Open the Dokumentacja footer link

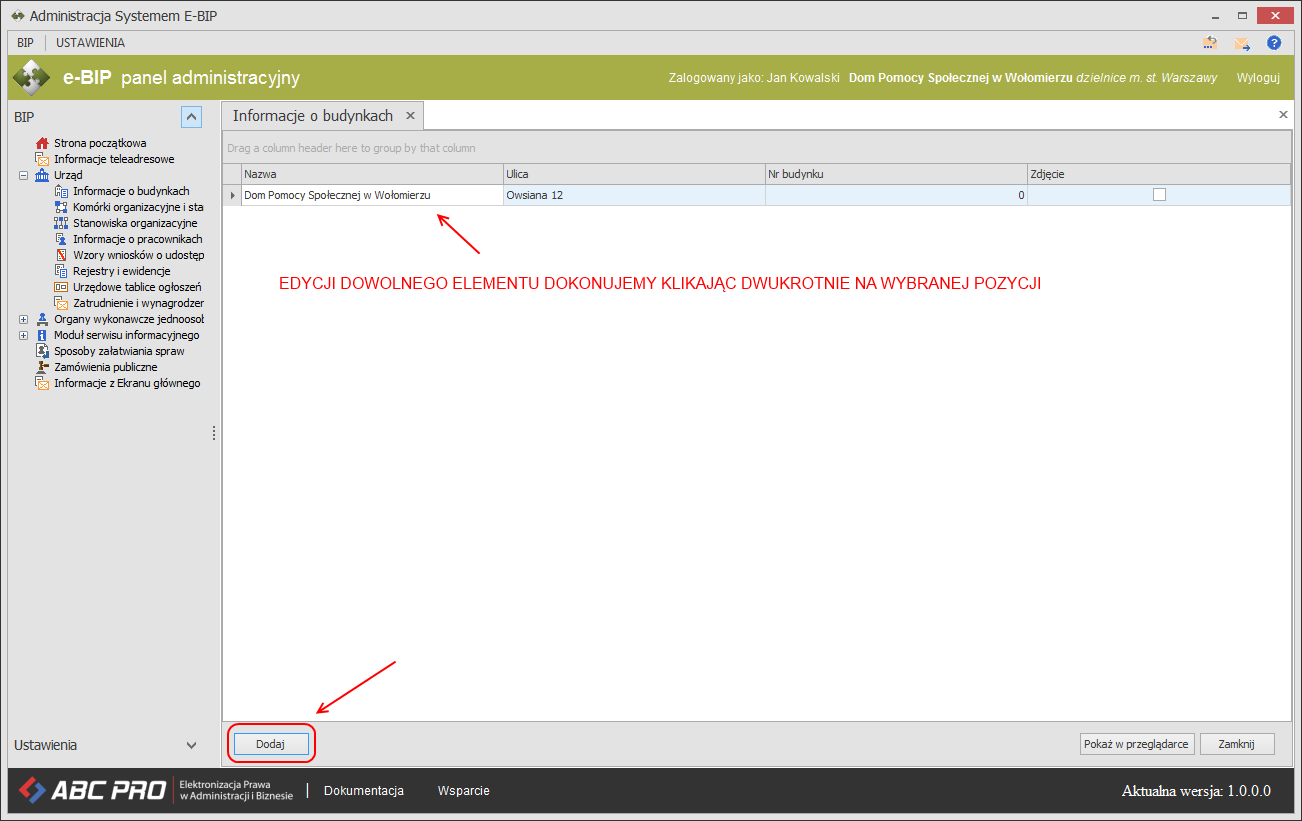[364, 790]
